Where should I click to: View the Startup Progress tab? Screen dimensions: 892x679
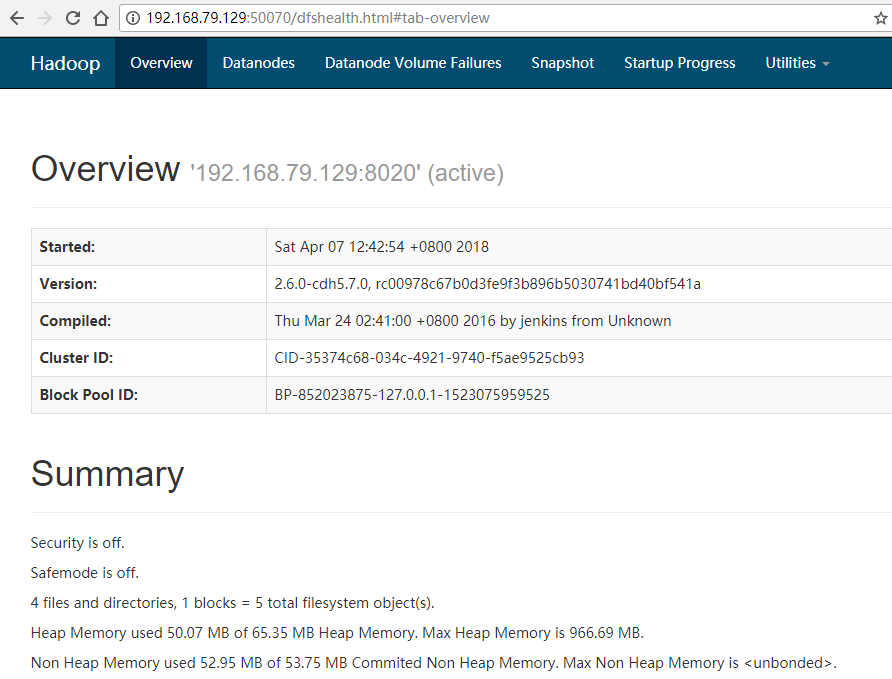tap(679, 63)
